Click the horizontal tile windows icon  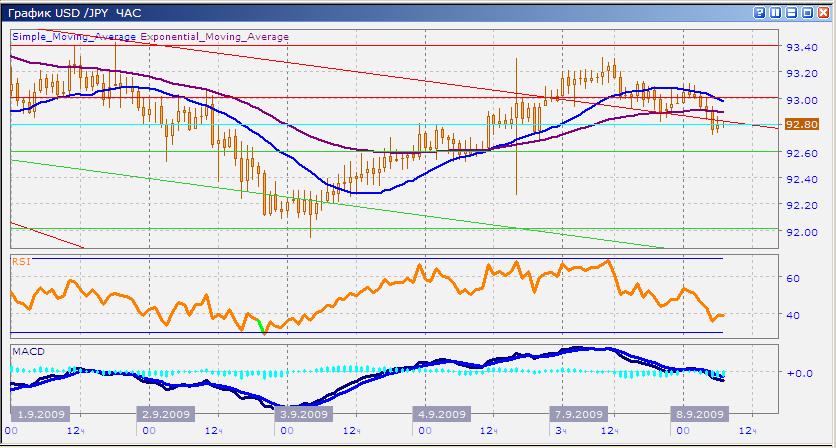[792, 12]
